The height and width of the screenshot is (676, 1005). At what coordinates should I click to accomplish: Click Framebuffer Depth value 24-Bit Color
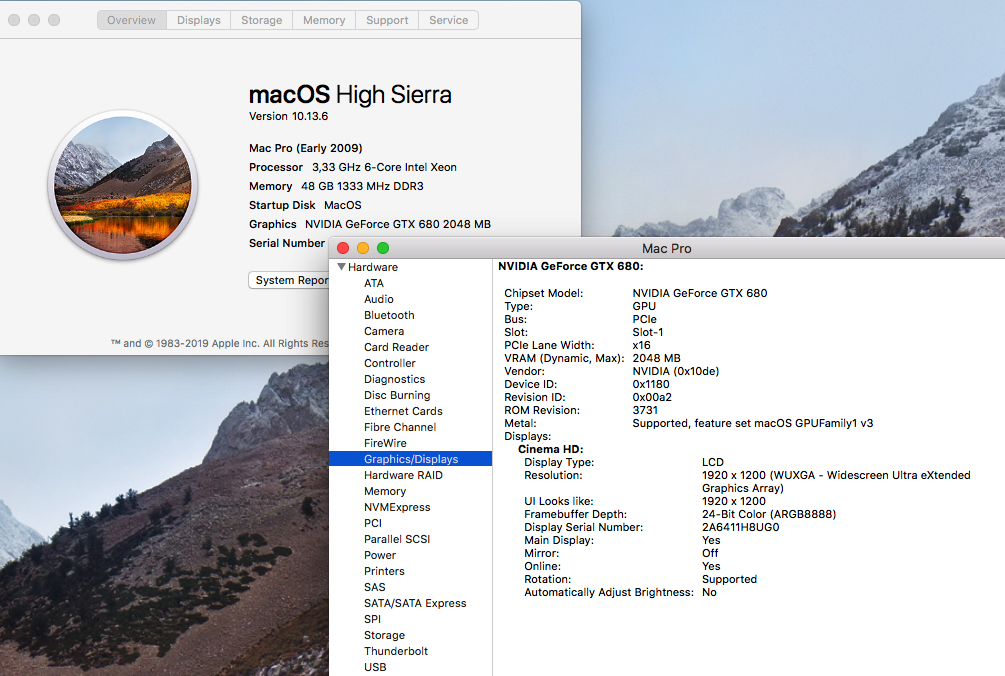[768, 514]
